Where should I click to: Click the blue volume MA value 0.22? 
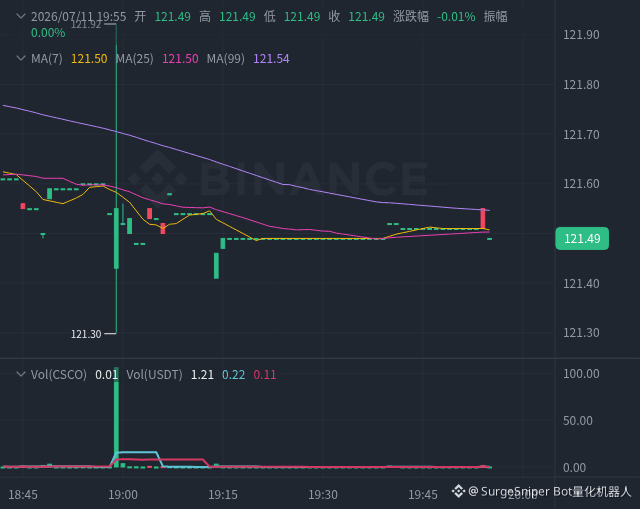pyautogui.click(x=233, y=375)
